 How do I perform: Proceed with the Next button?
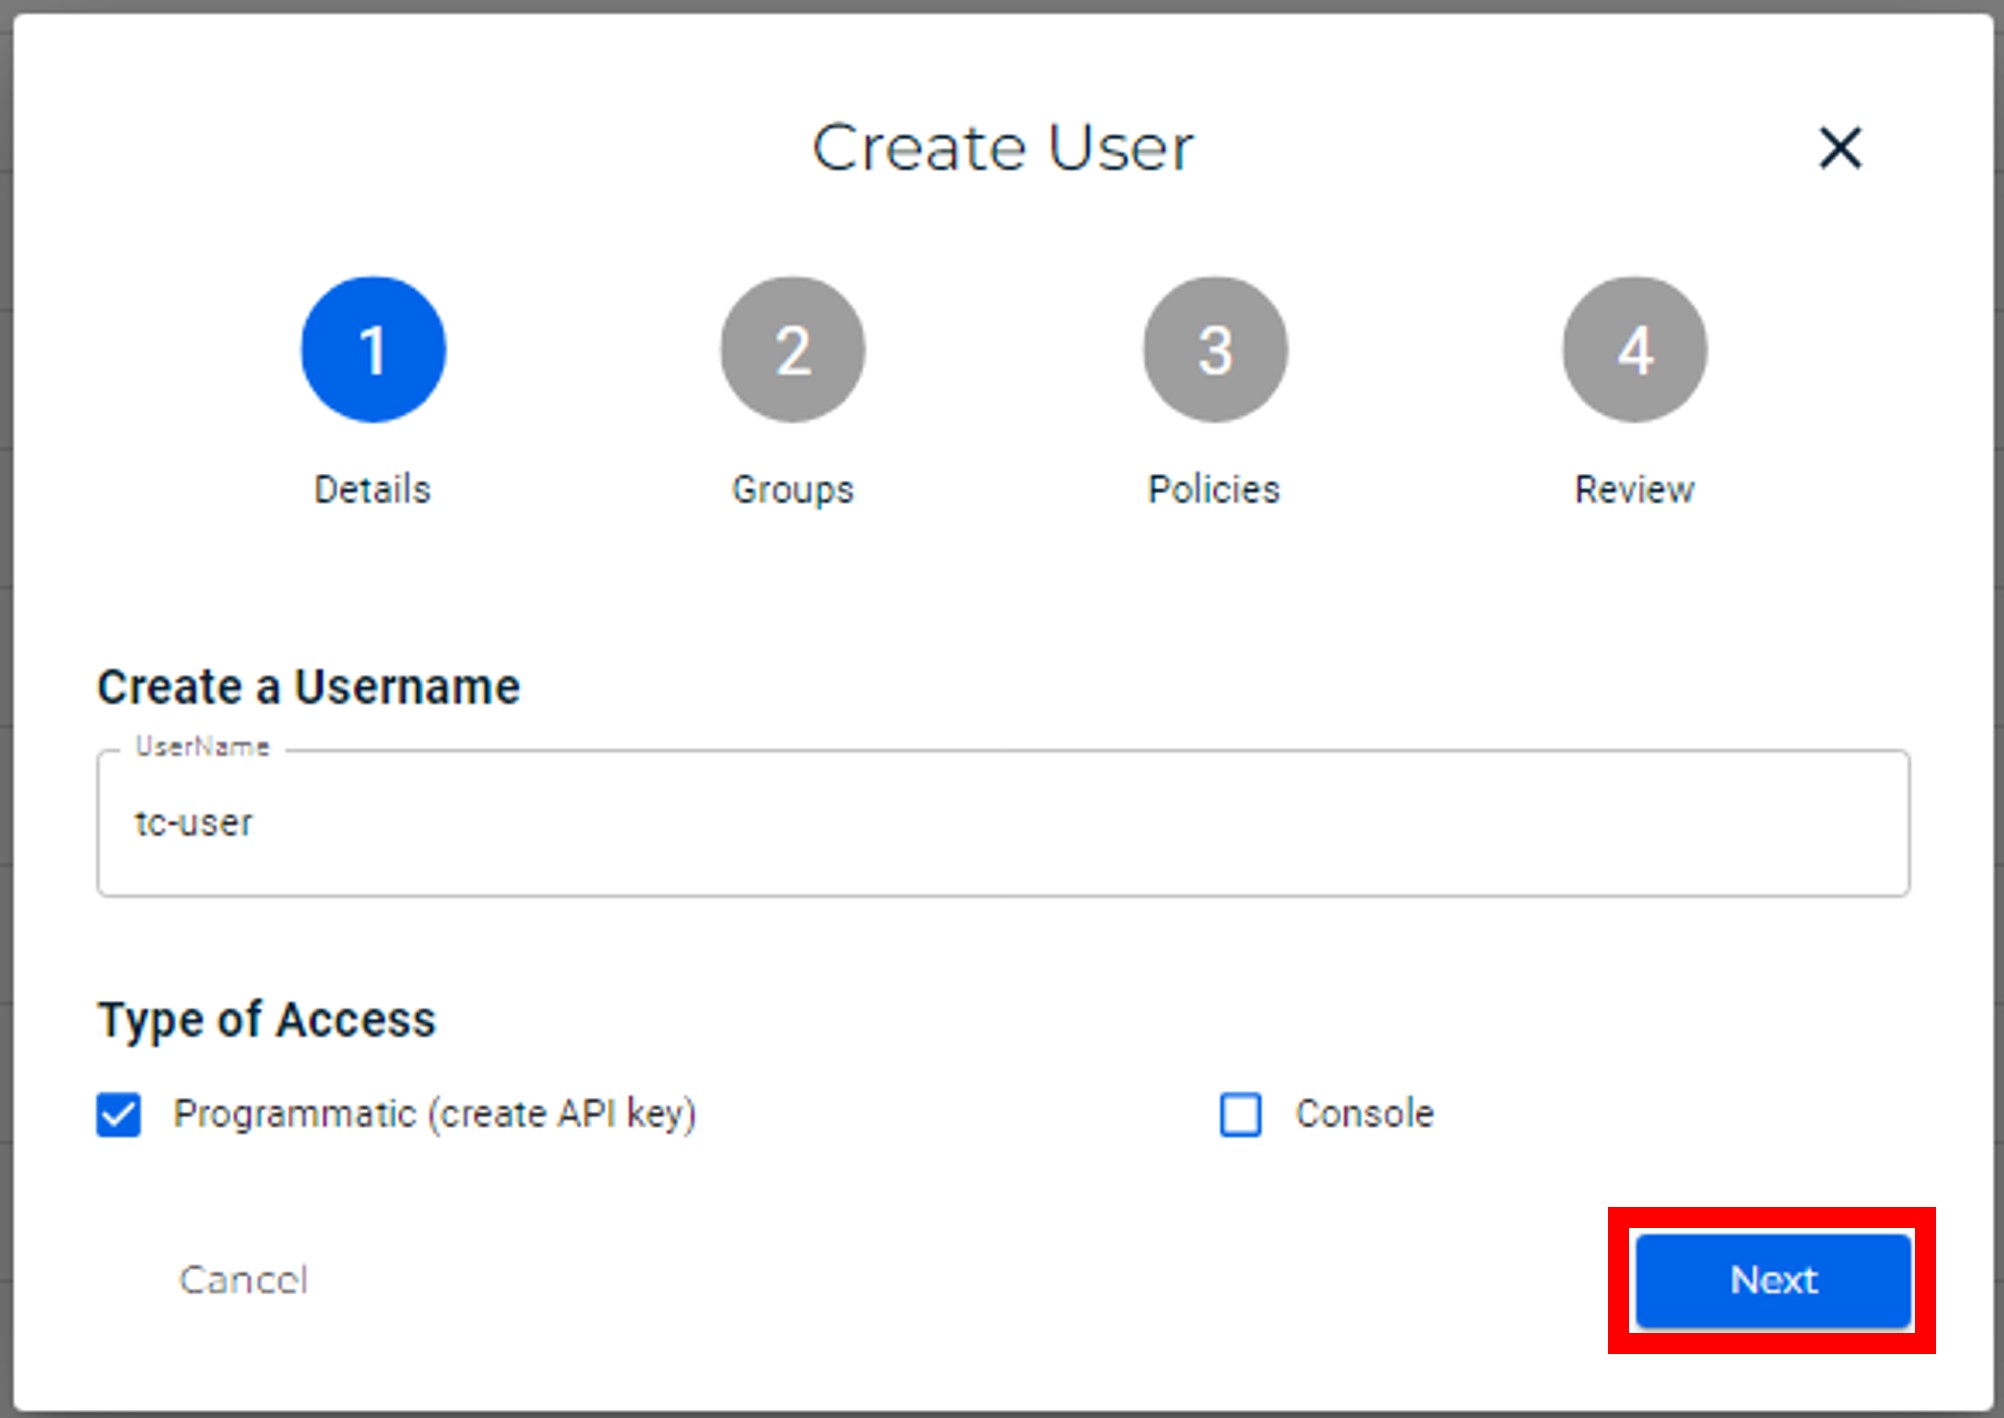(1773, 1280)
